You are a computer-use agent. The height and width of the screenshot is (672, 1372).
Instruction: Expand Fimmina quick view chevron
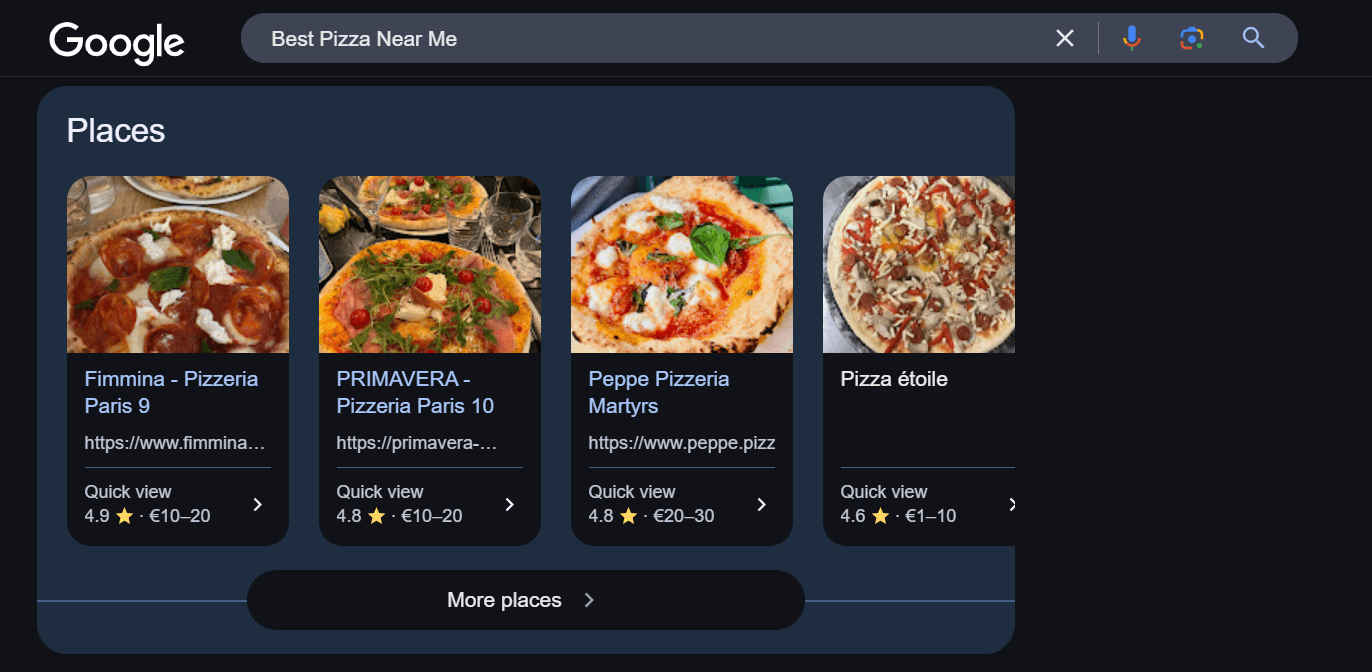[x=257, y=504]
